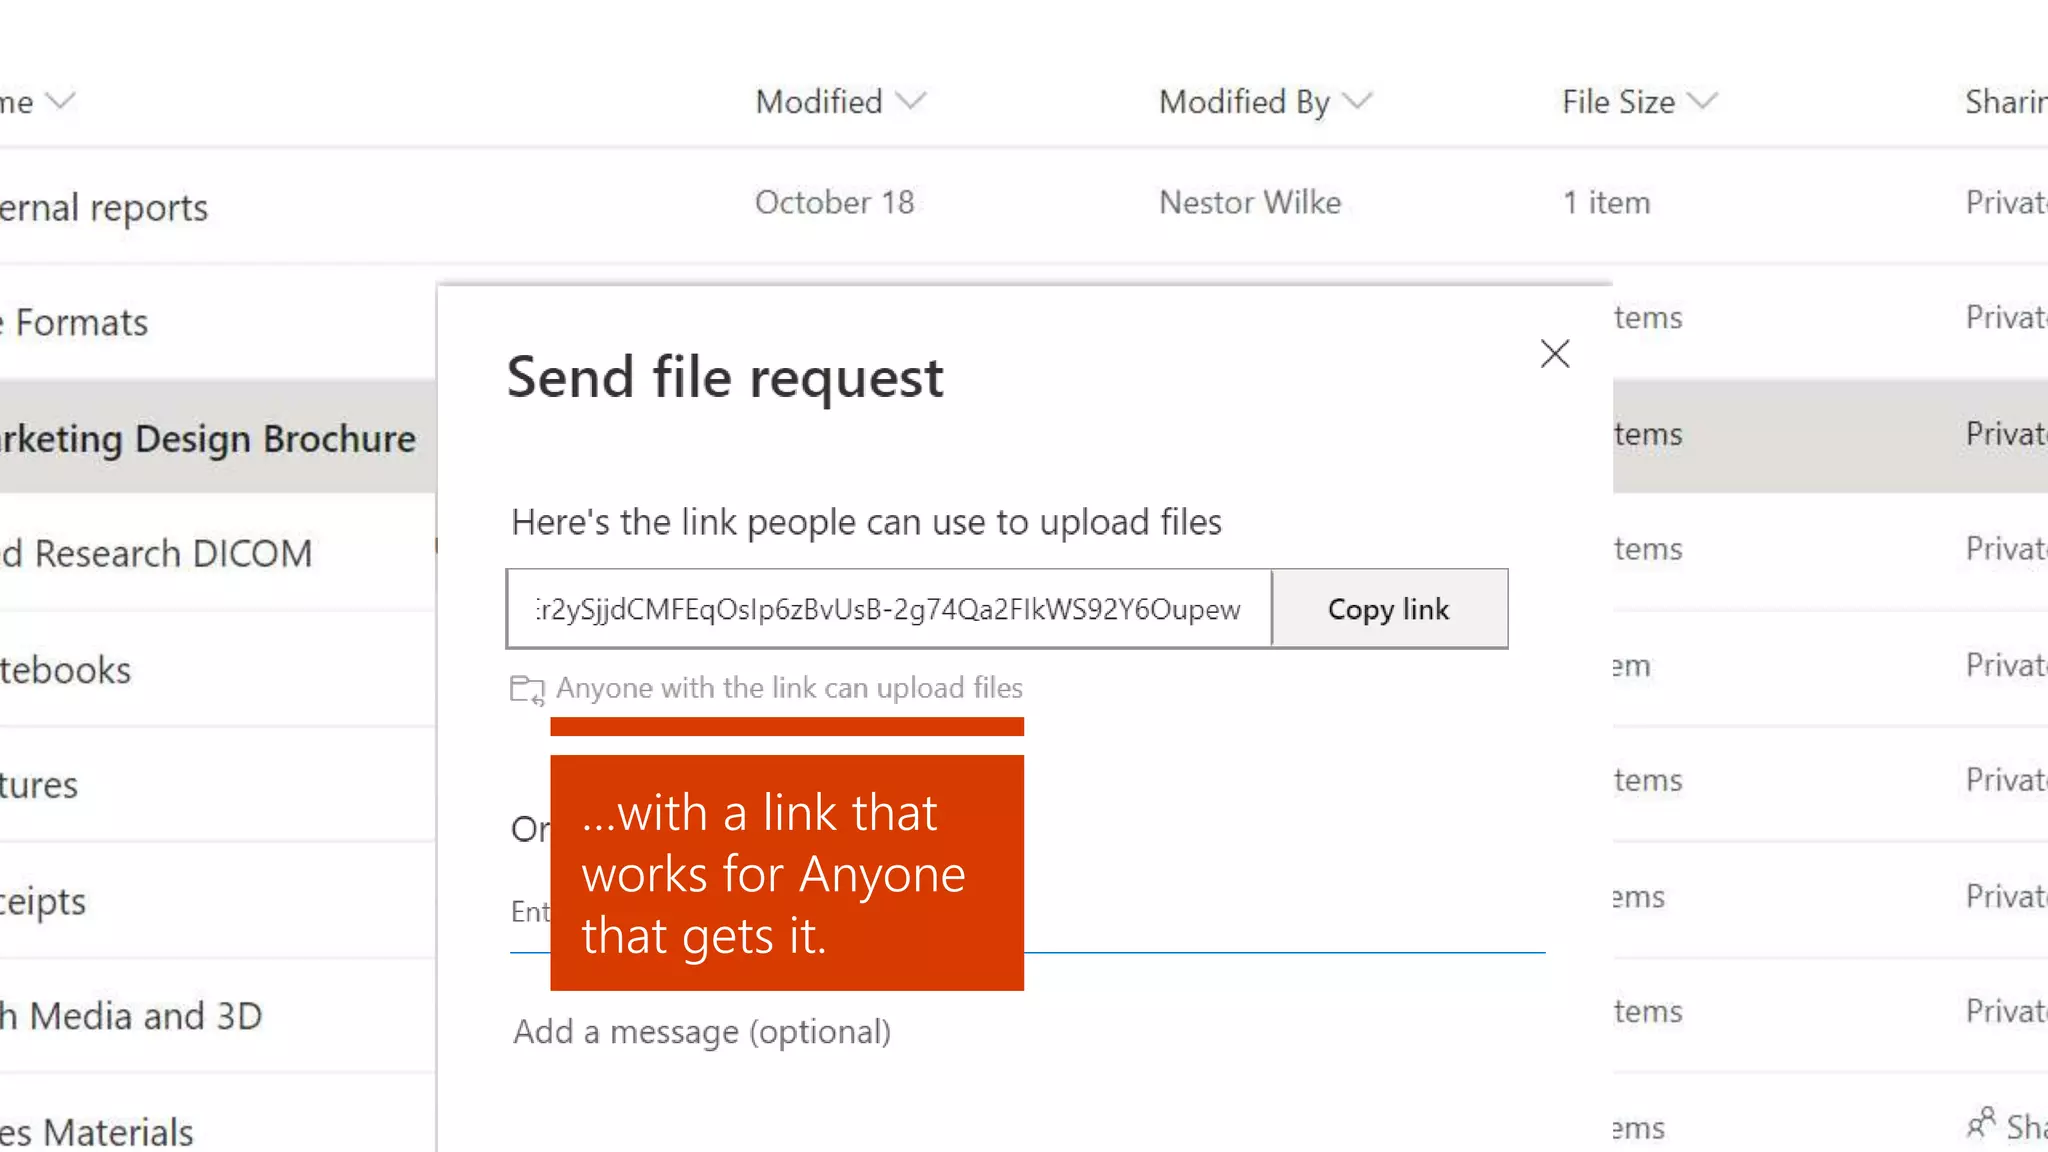Open the Name column dropdown chevron
Viewport: 2048px width, 1152px height.
[x=60, y=101]
